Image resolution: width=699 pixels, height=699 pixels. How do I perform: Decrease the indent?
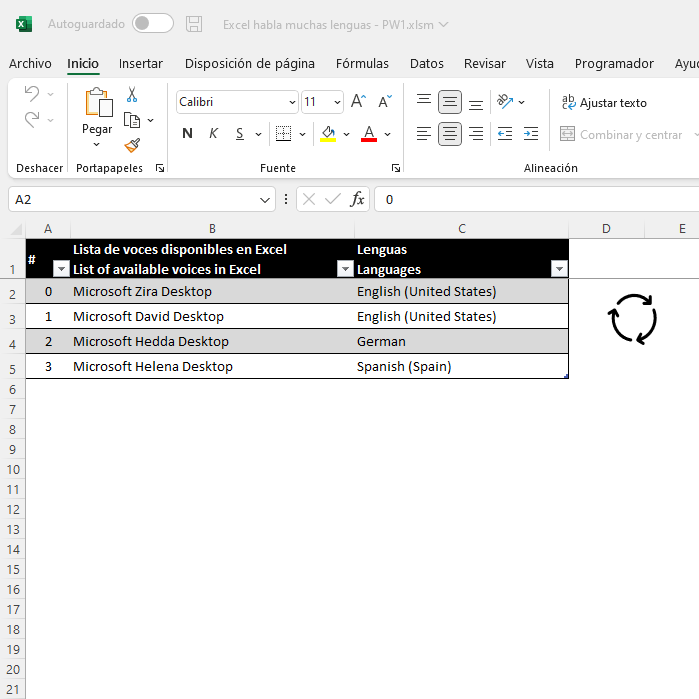(505, 134)
